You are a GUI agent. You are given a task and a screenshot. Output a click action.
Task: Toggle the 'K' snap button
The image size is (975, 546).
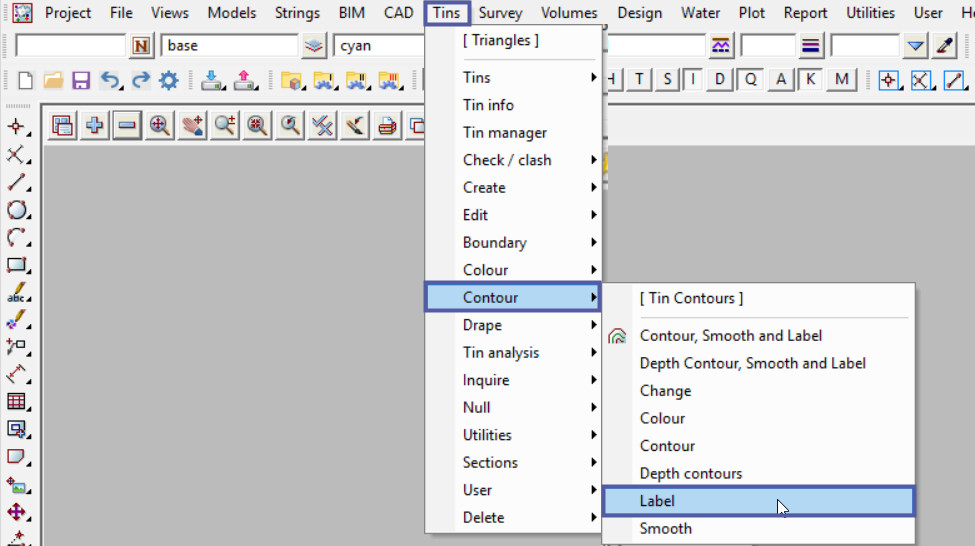pos(810,80)
